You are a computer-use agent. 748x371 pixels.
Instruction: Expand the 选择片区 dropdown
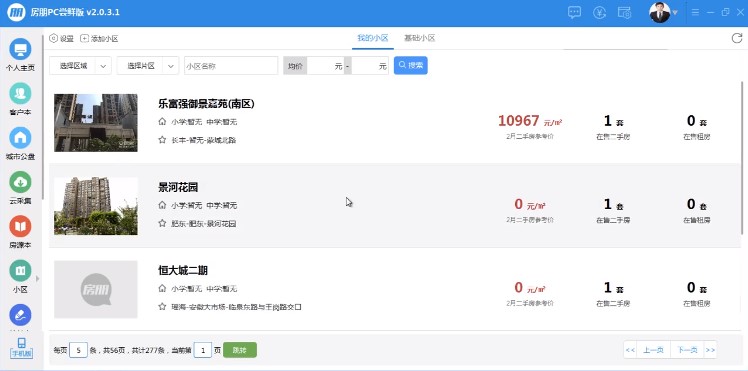(148, 66)
